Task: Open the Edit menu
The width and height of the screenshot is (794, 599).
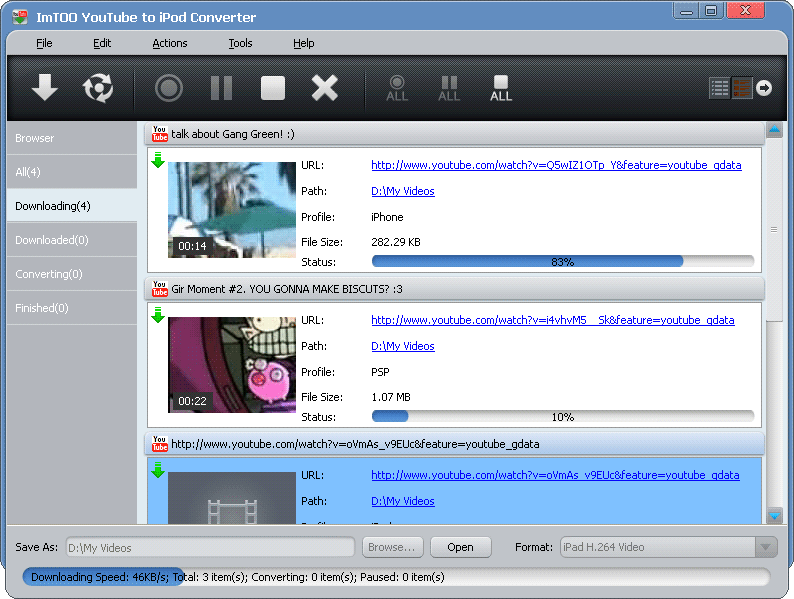Action: [x=102, y=43]
